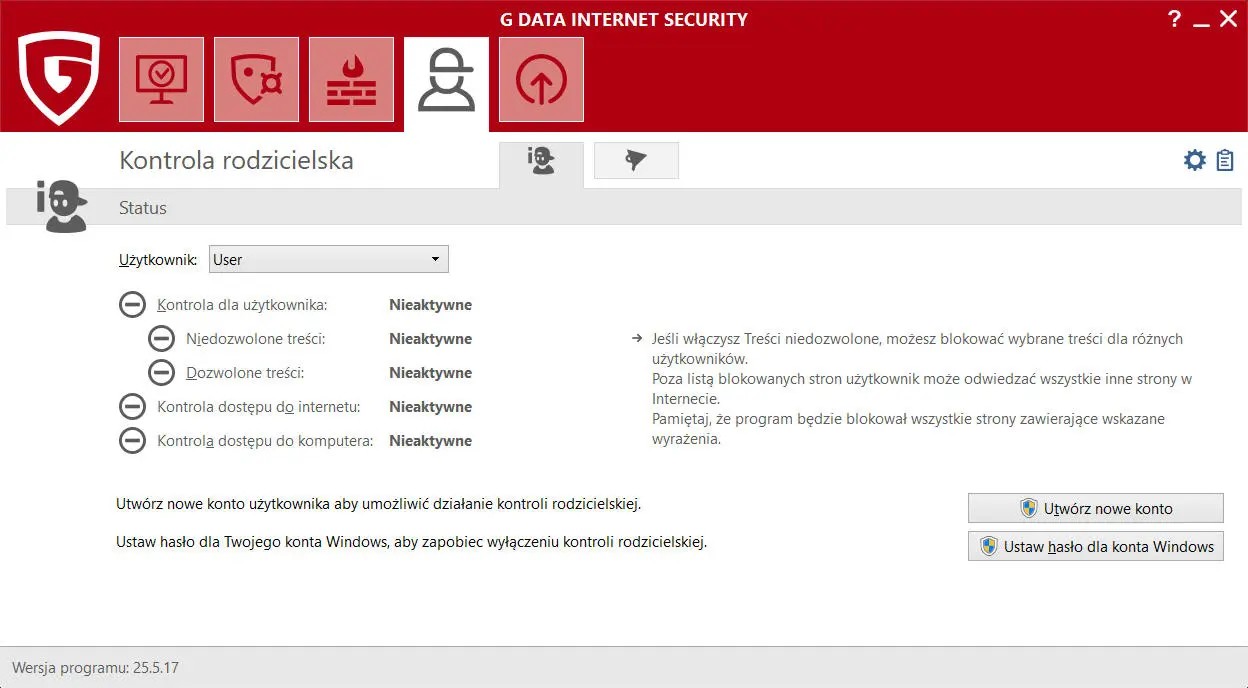Toggle Kontrola dla użytkownika status circle

tap(132, 304)
